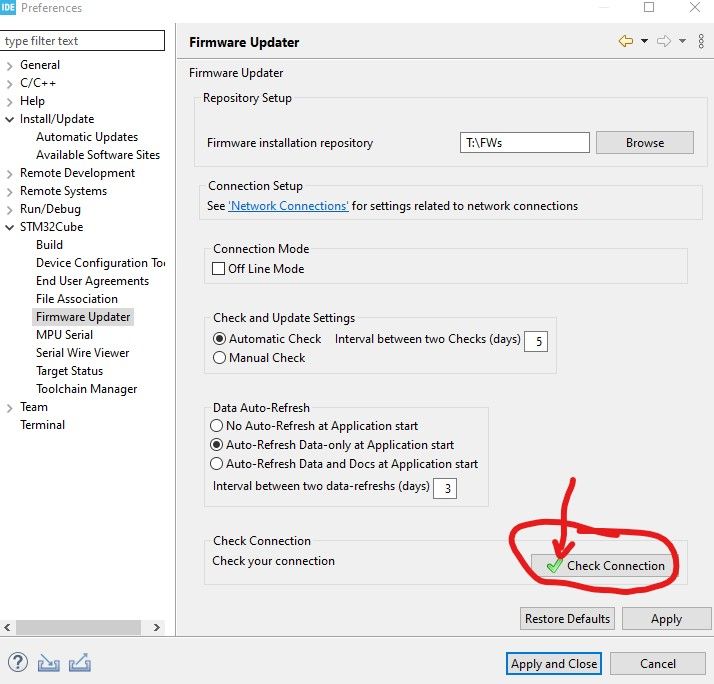Click Restore Defaults button
This screenshot has width=714, height=684.
(567, 618)
